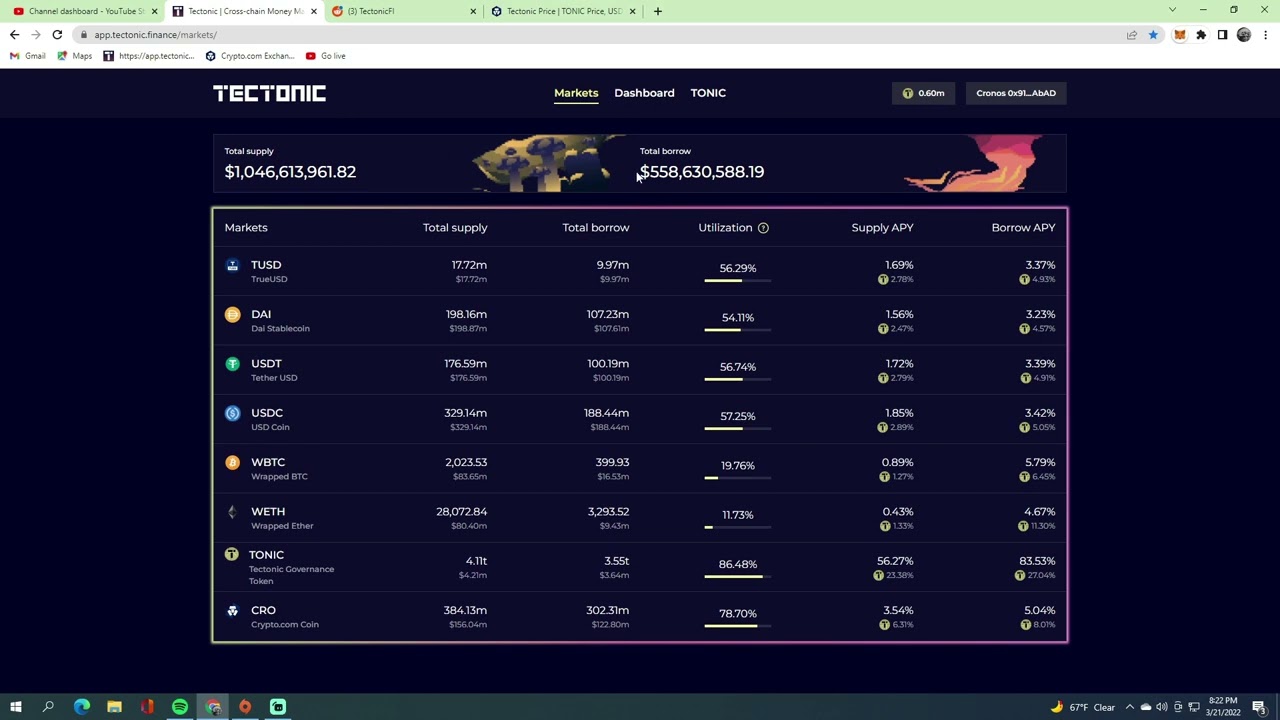This screenshot has height=720, width=1280.
Task: Click the share page icon in address bar
Action: pos(1132,35)
